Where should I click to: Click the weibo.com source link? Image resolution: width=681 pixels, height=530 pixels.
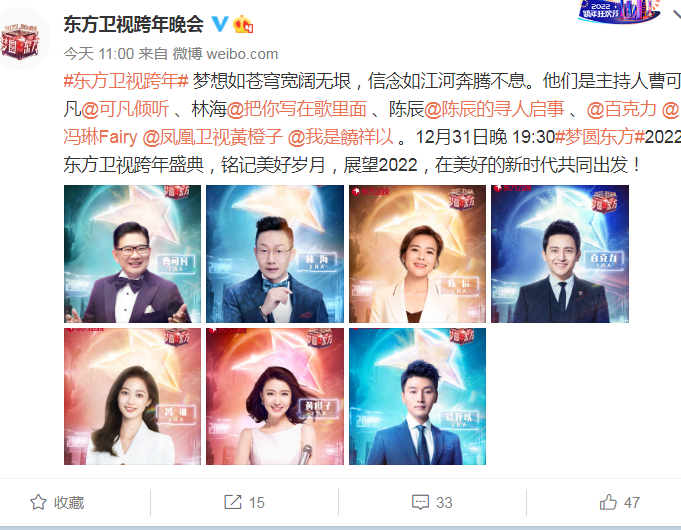tap(242, 54)
